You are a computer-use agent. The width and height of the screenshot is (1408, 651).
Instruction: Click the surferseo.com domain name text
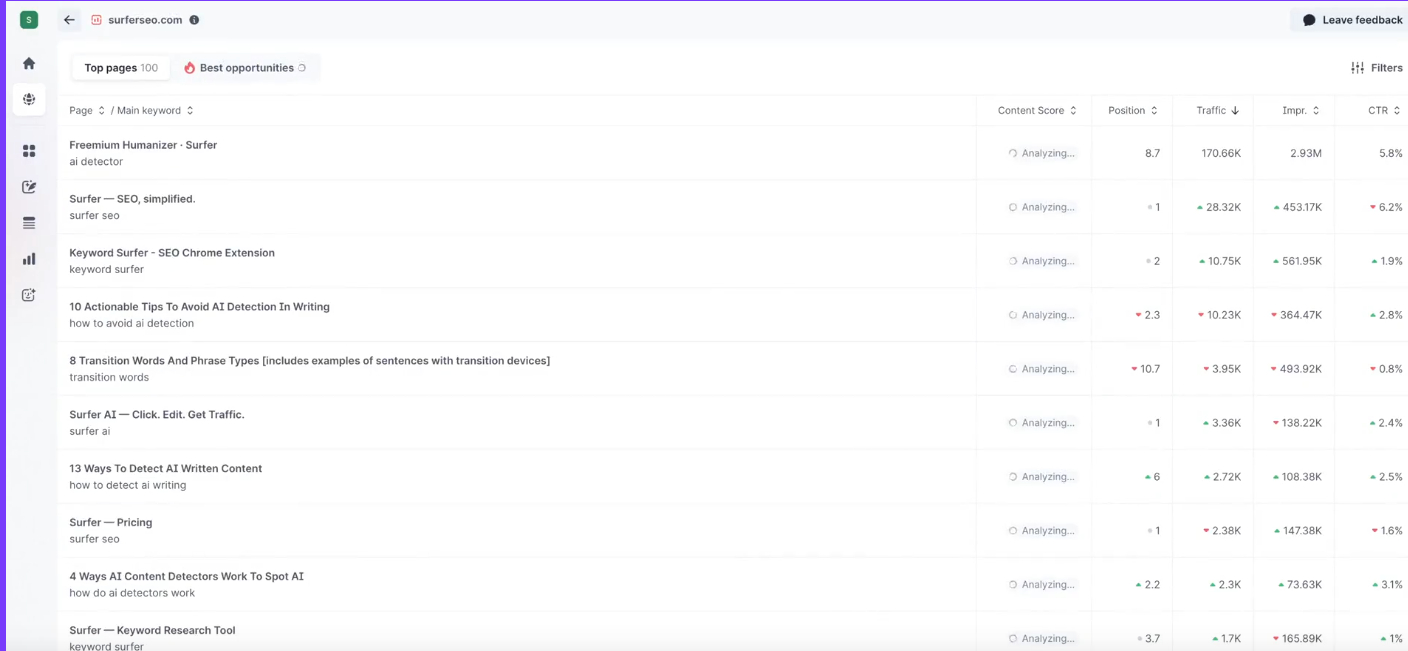[x=145, y=20]
